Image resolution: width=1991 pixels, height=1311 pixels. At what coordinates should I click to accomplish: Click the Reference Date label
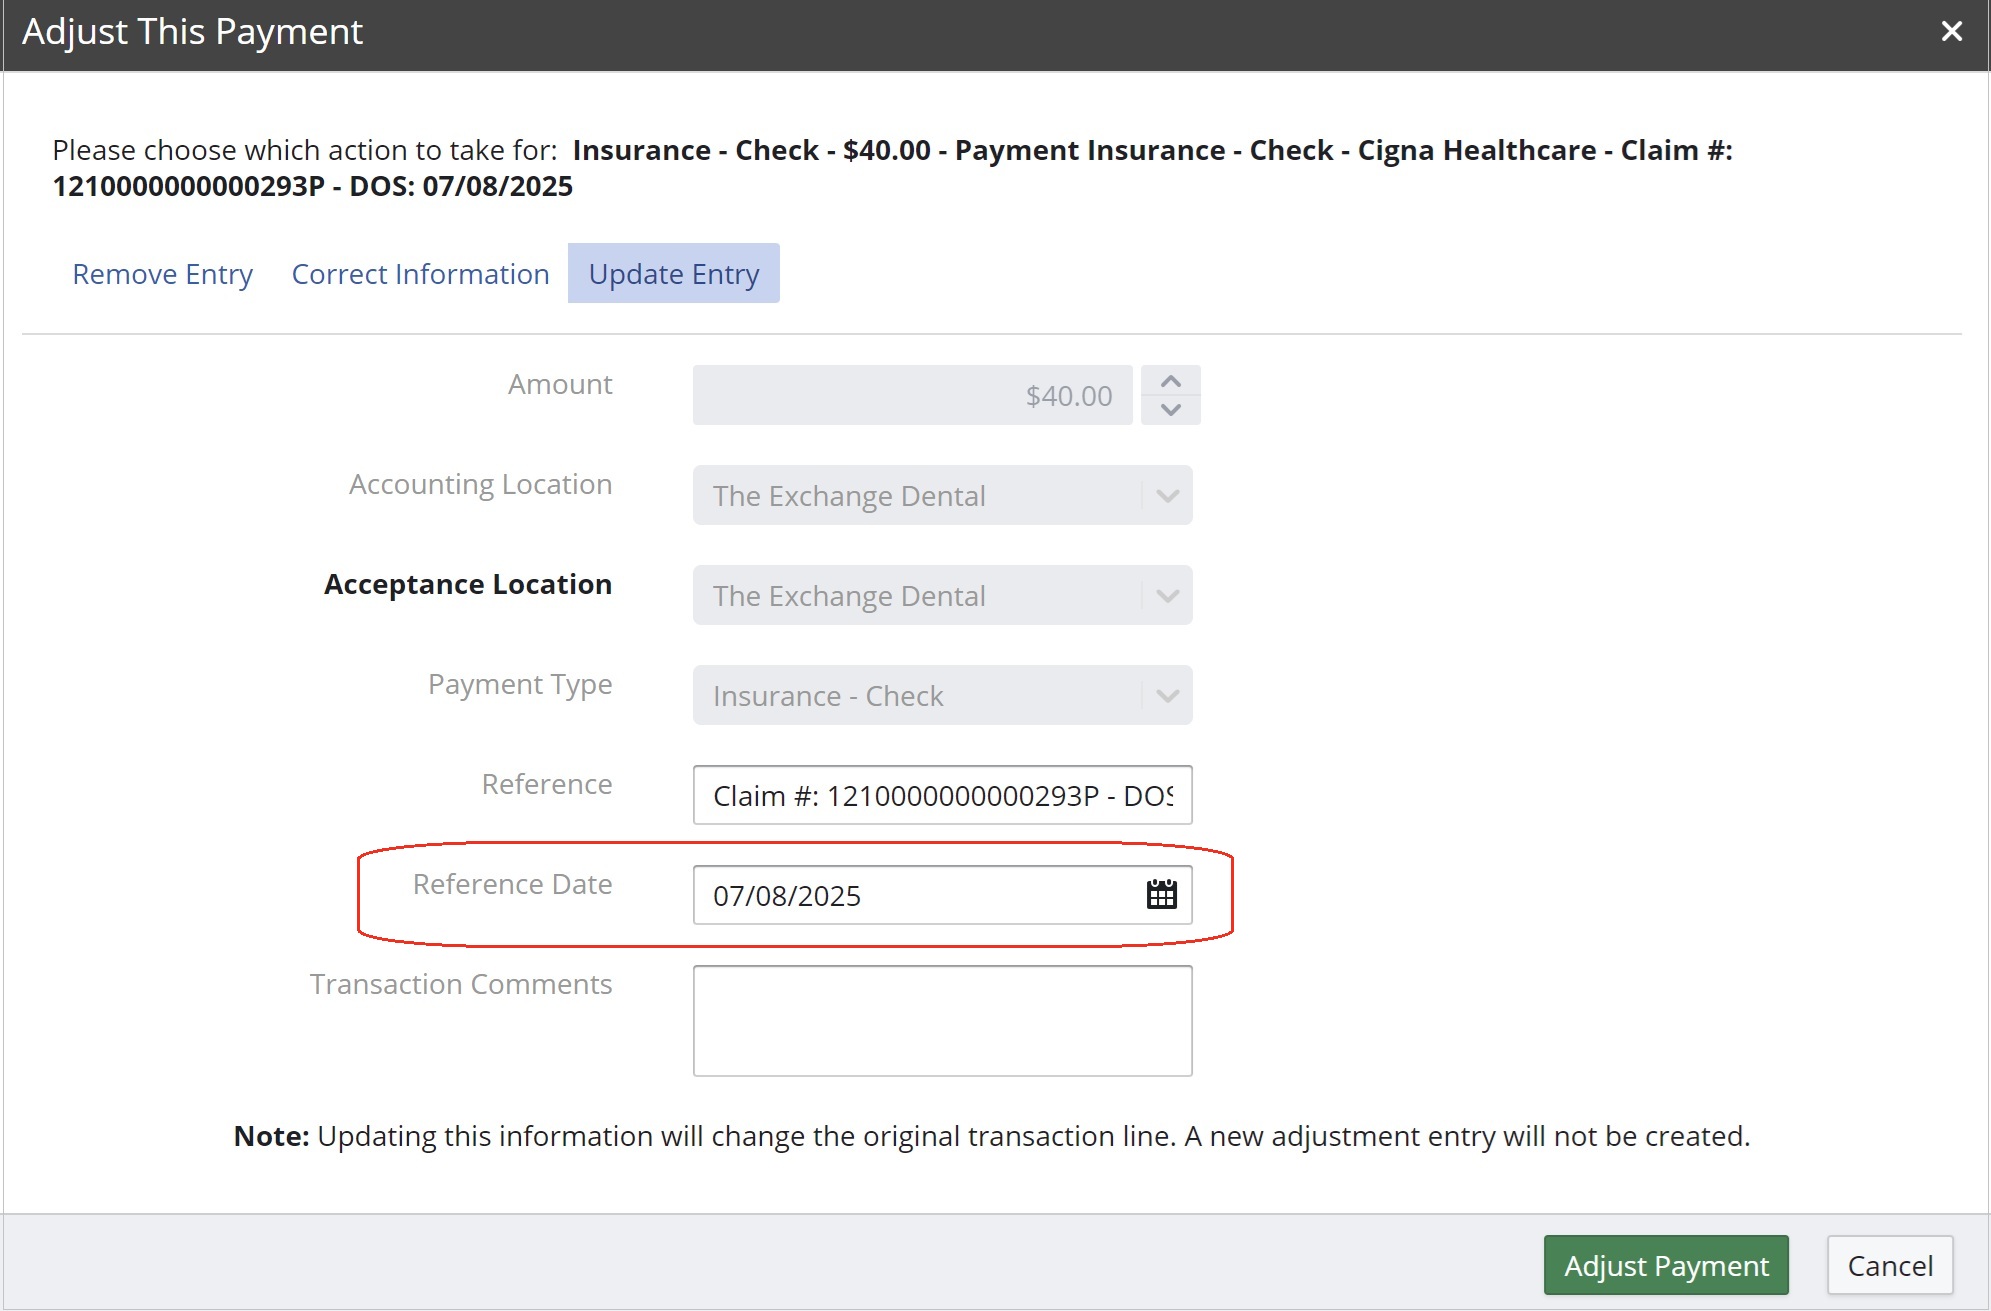click(512, 884)
